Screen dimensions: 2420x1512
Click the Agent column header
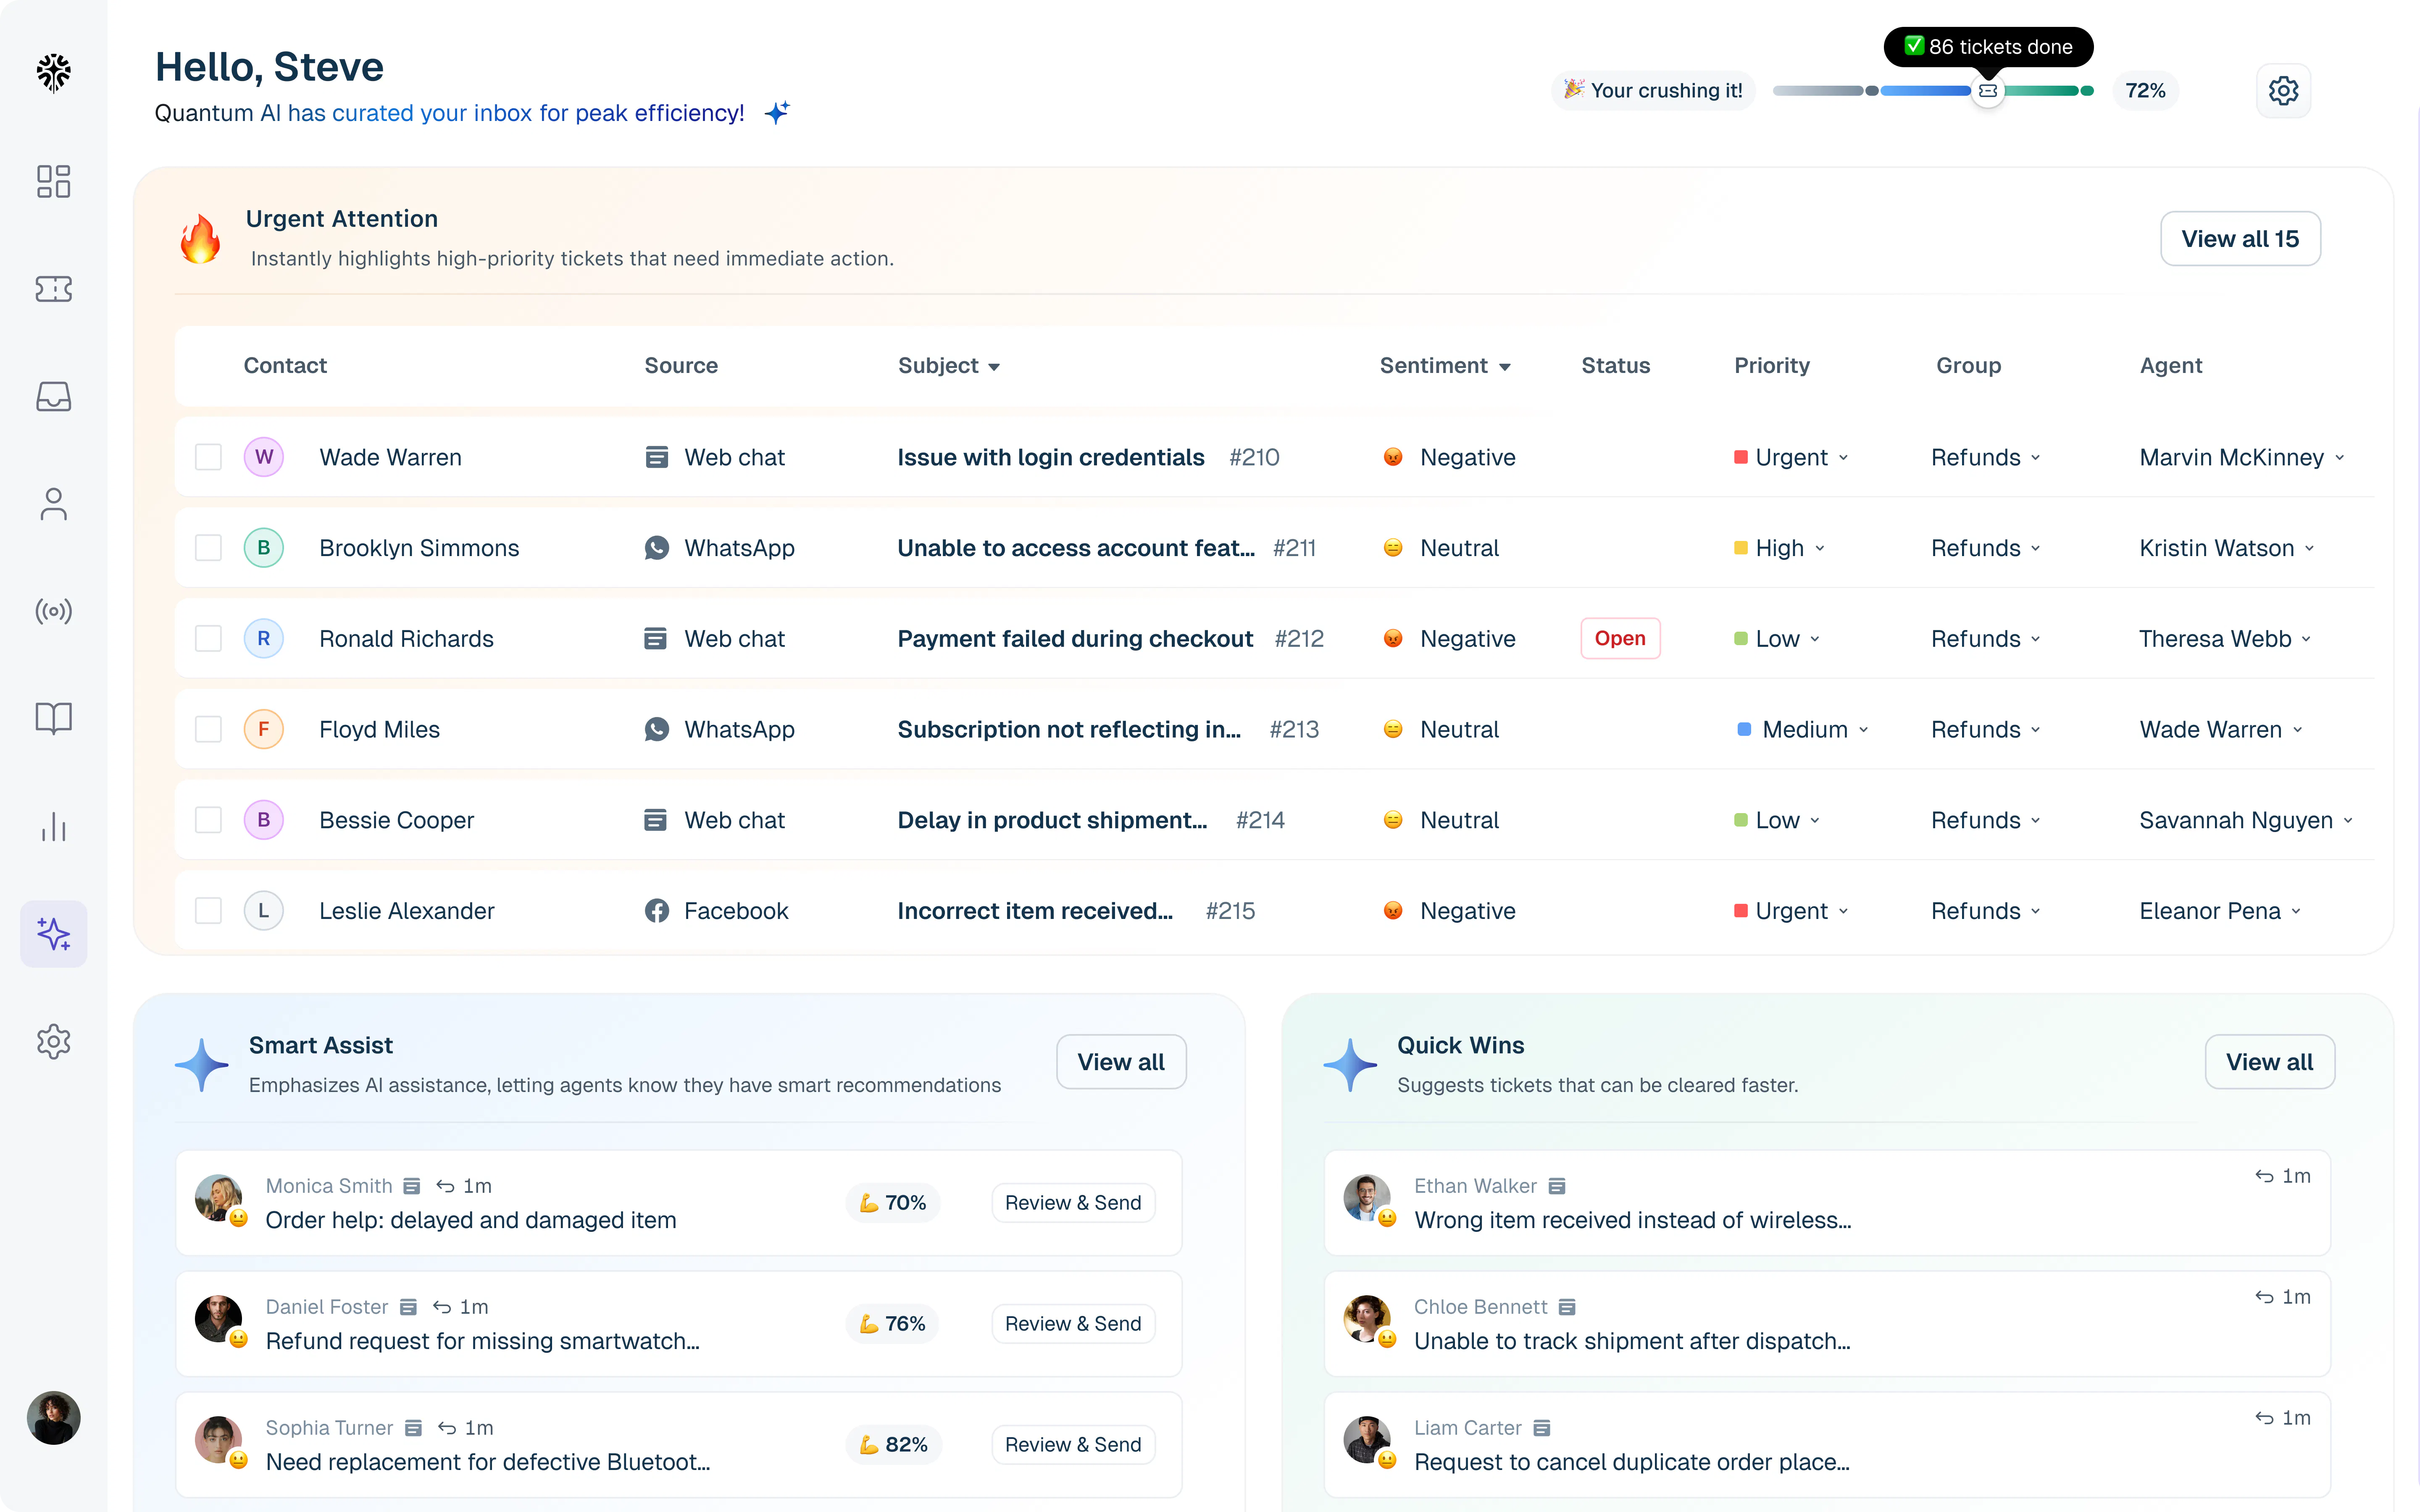coord(2171,365)
